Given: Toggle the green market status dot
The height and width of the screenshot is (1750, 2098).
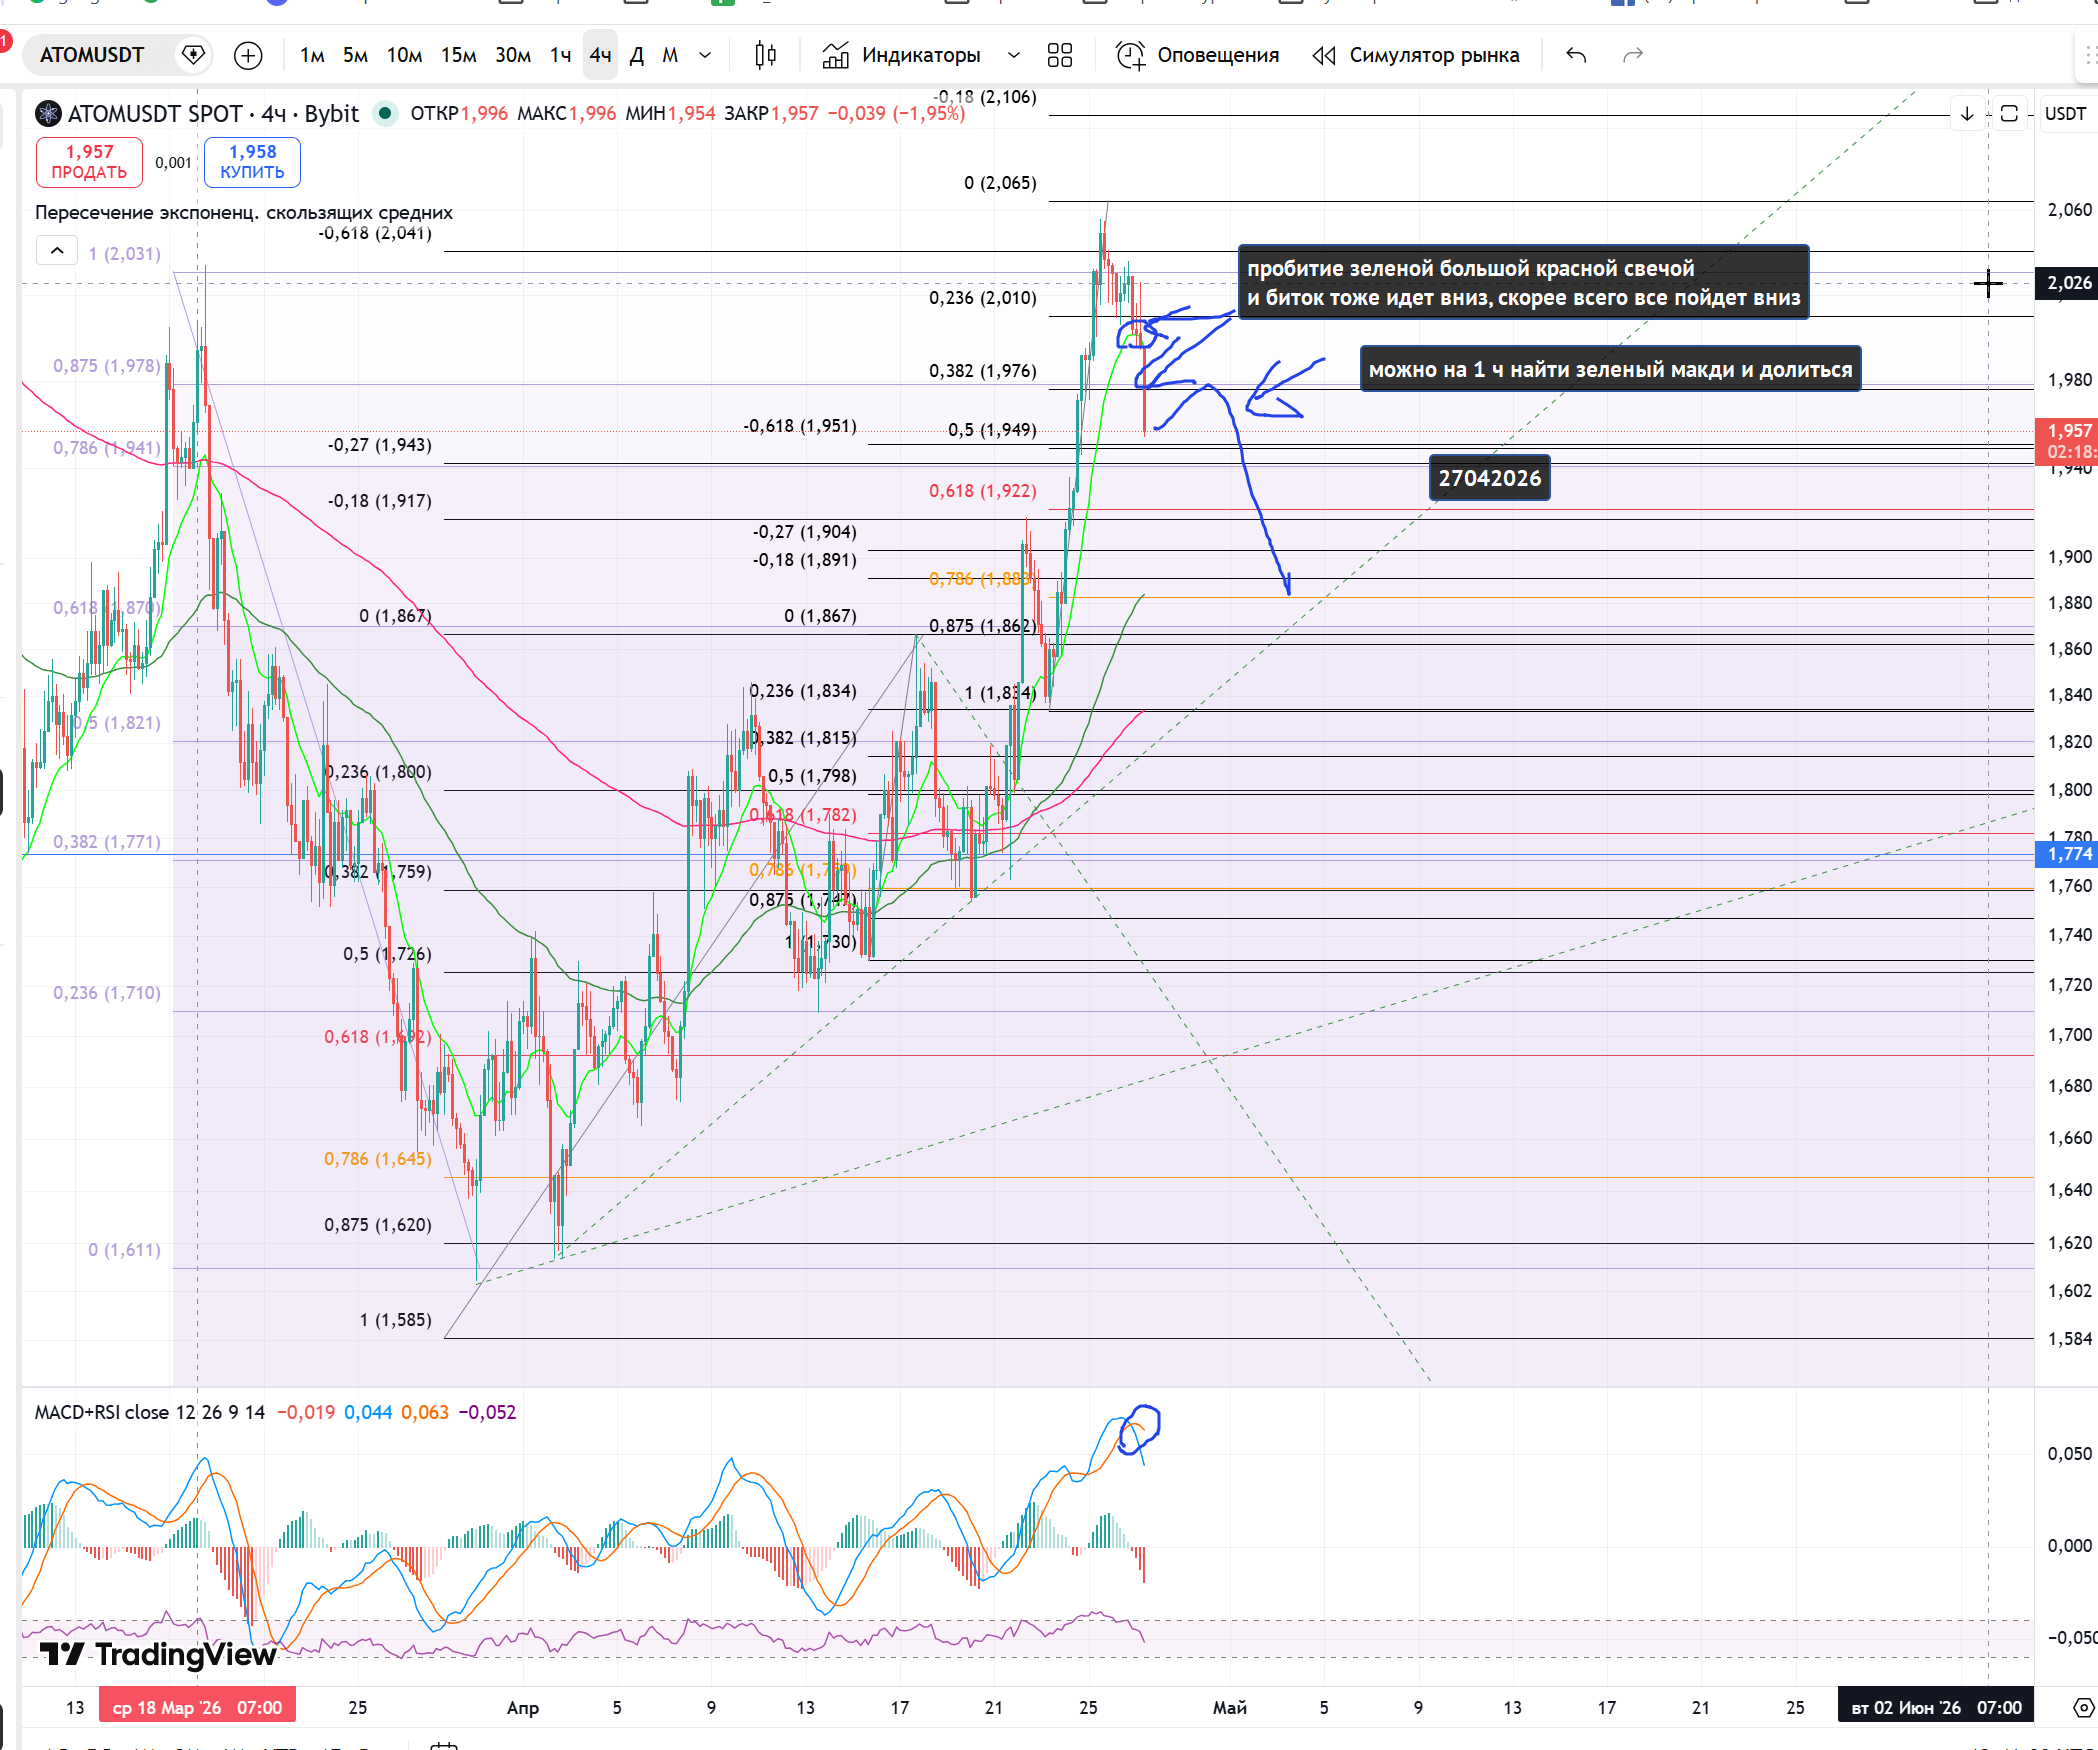Looking at the screenshot, I should click(x=384, y=114).
